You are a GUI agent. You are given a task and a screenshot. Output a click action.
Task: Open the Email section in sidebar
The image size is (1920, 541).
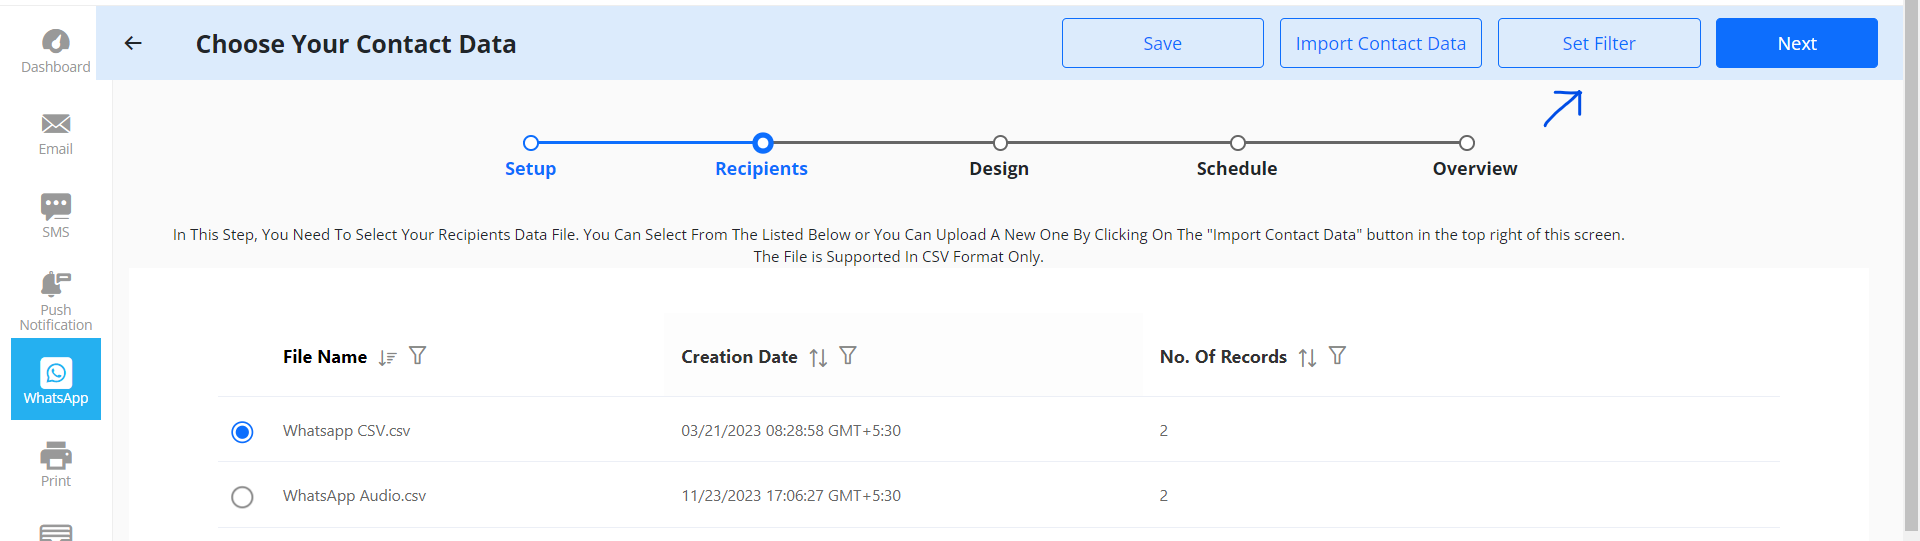55,134
